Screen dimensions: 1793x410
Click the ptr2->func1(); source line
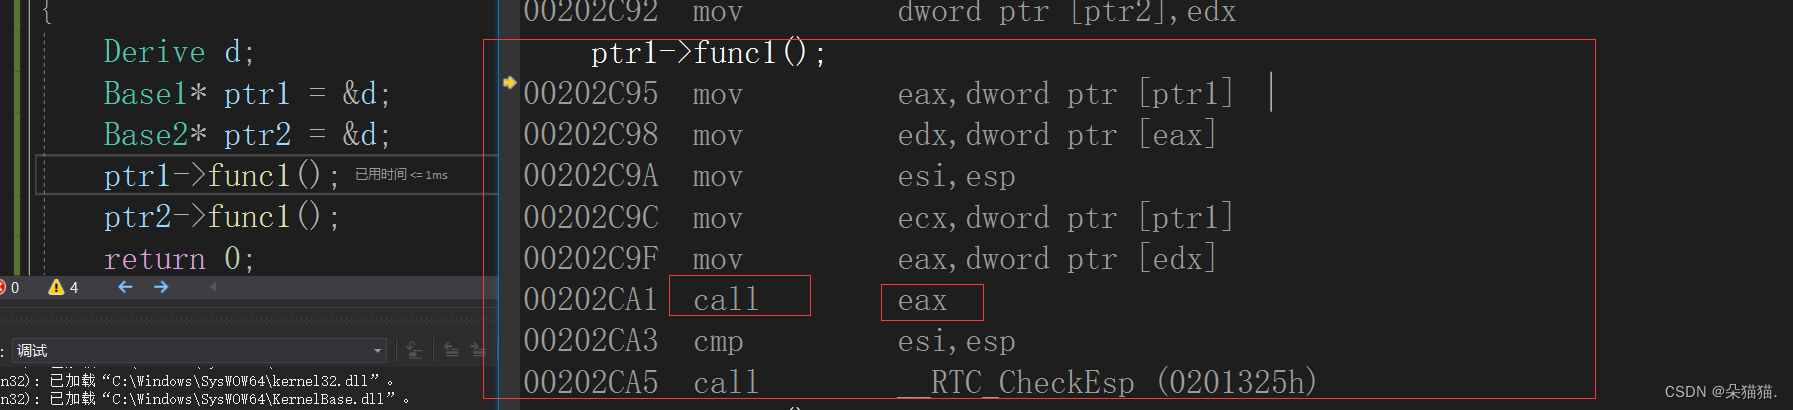(x=221, y=217)
